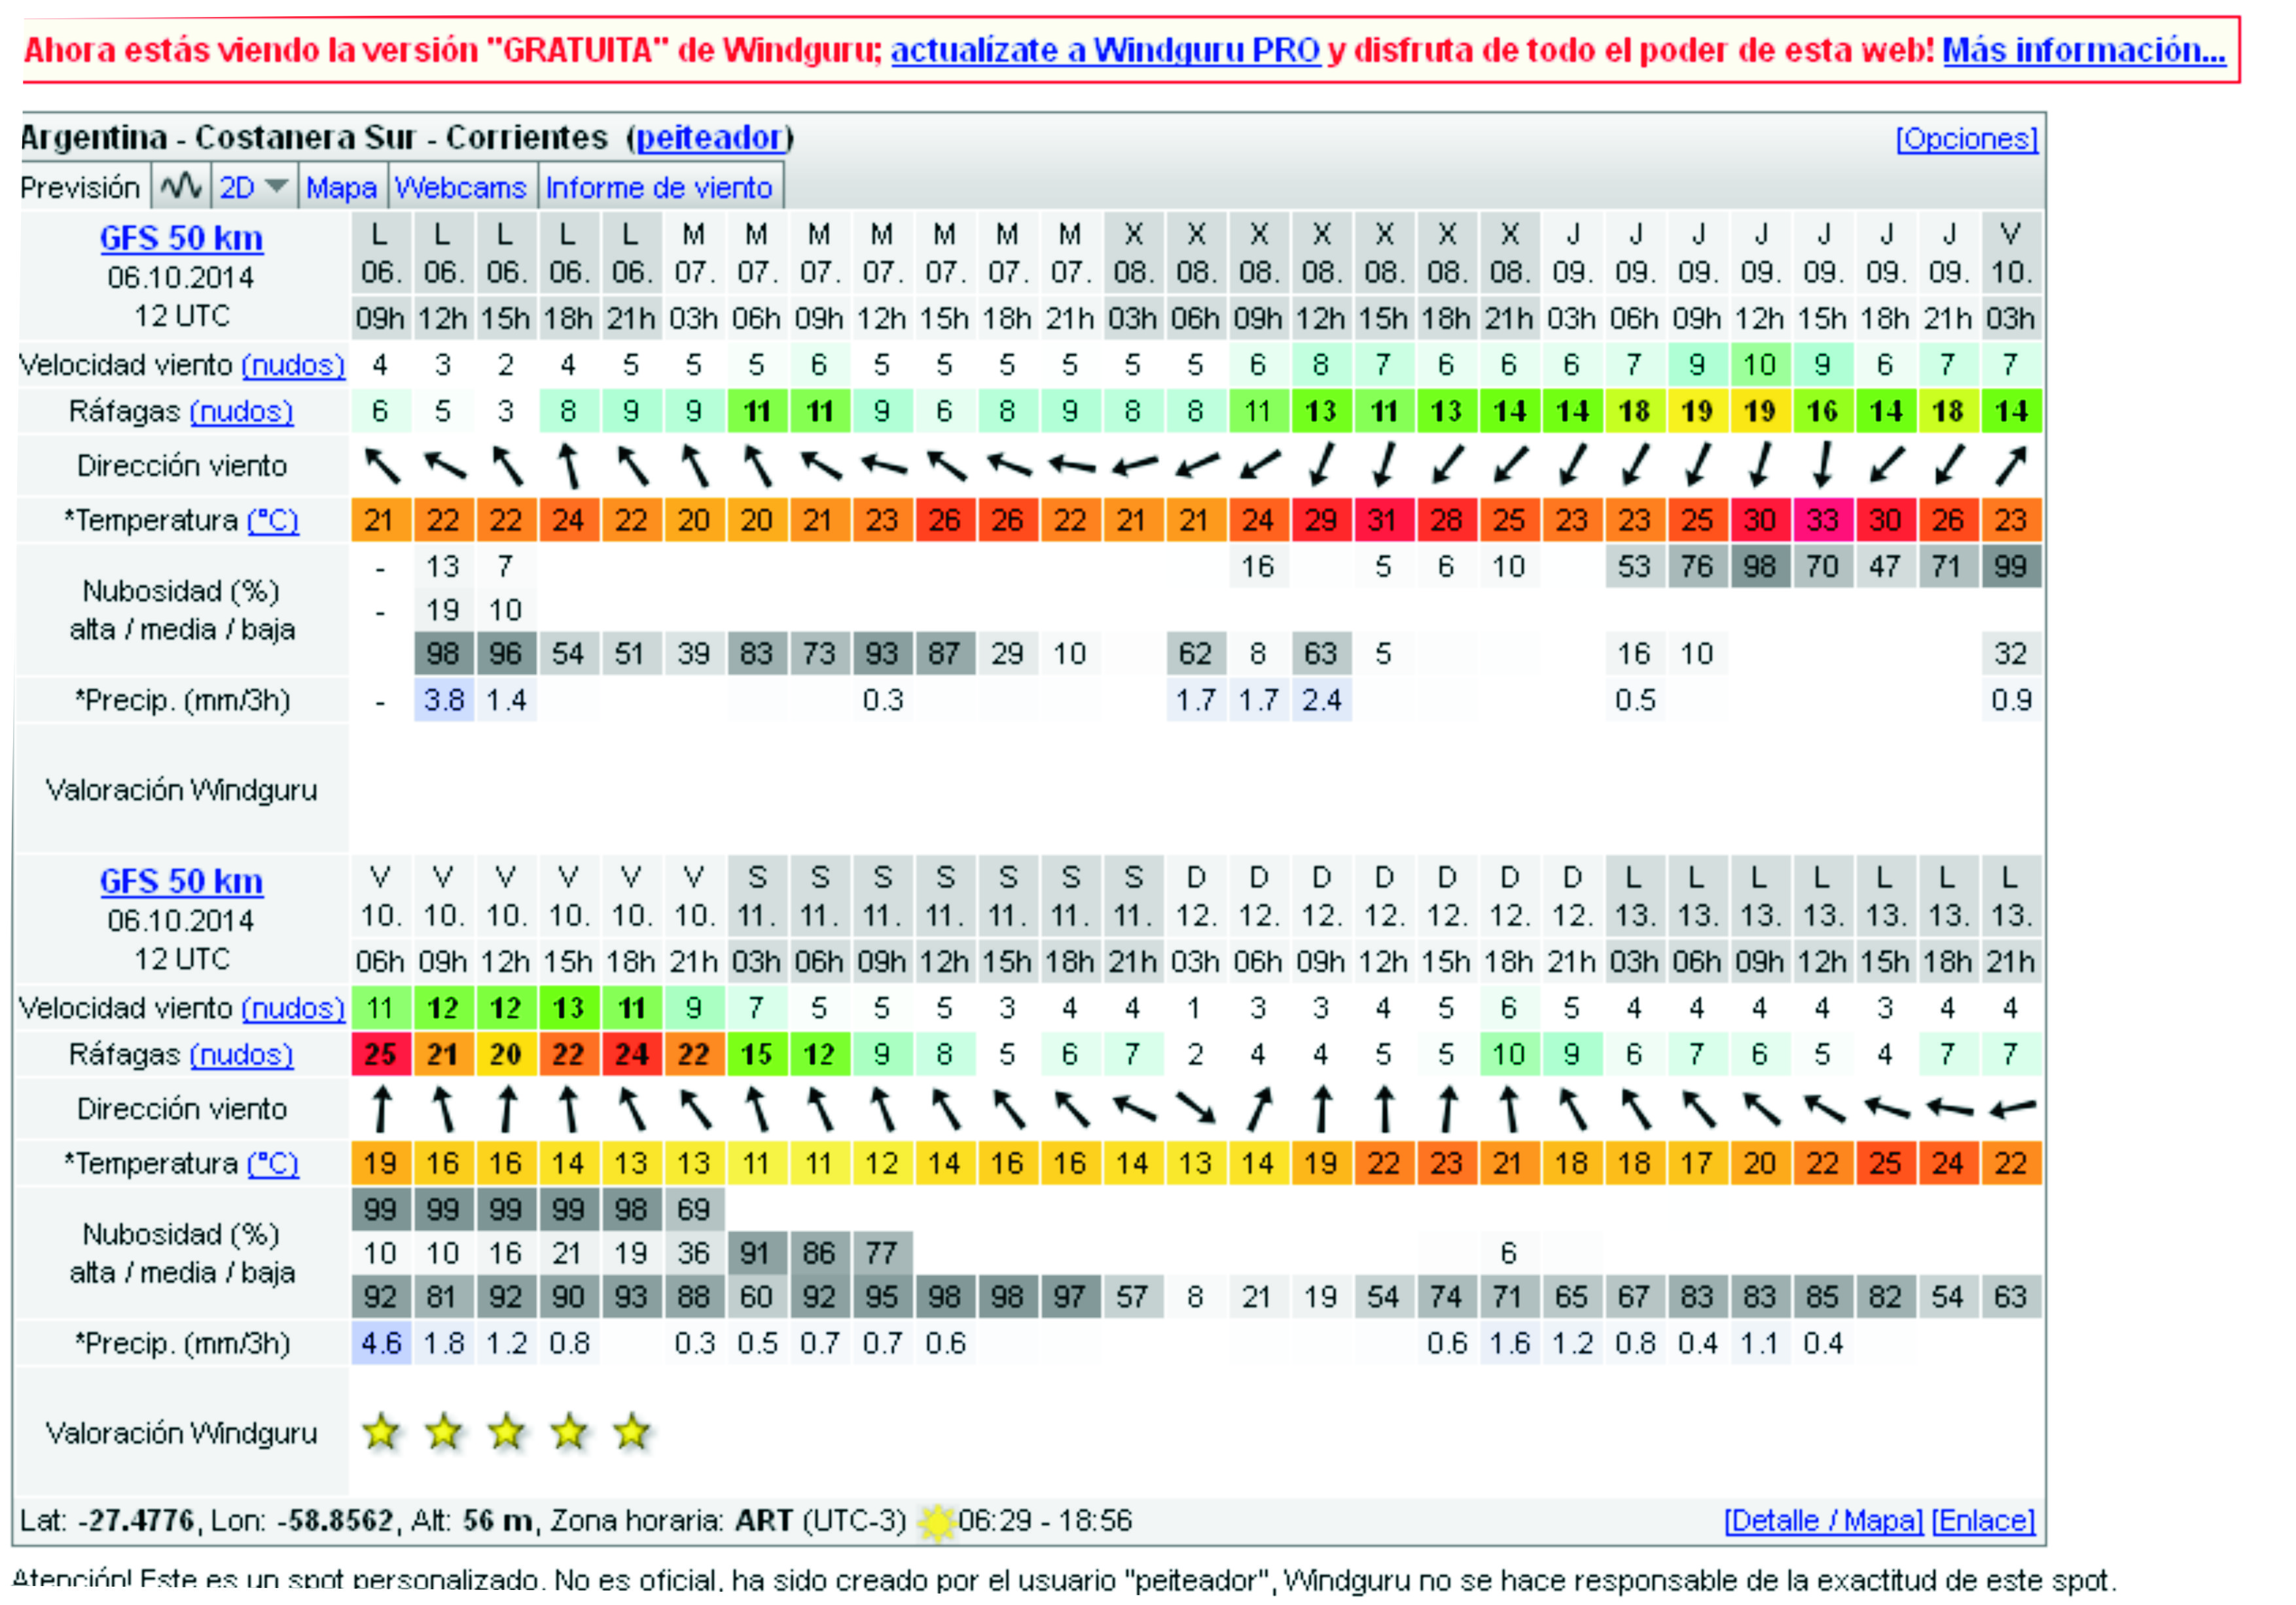Click wind arrow for J 09. 18h
The image size is (2296, 1605).
coord(1886,466)
